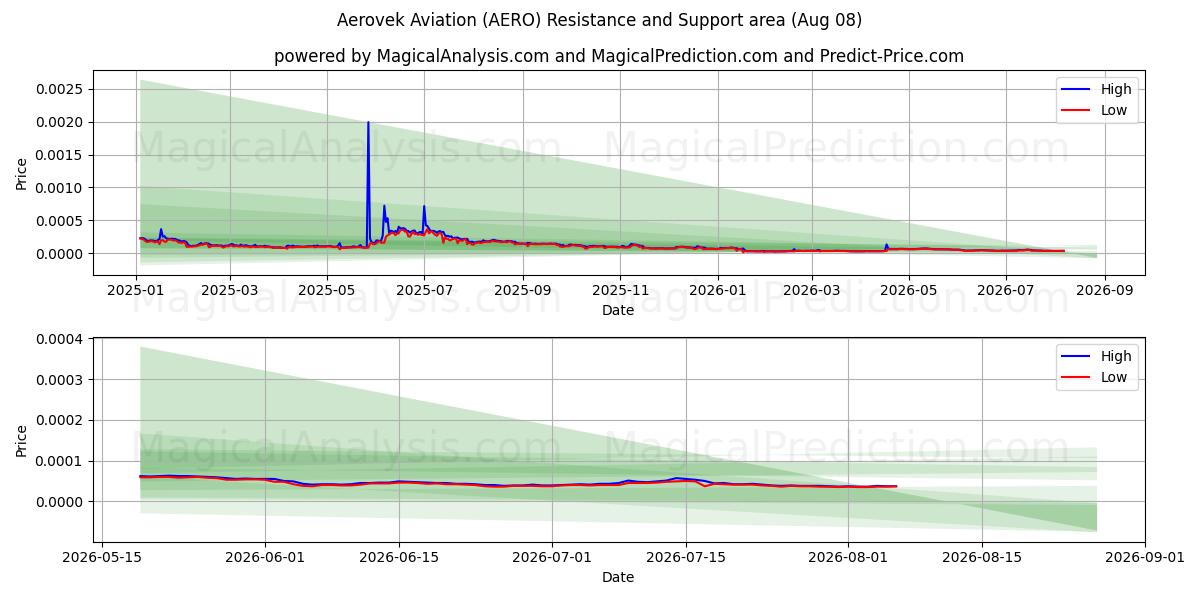Click the 2026-05 x-axis tick label

[x=908, y=291]
